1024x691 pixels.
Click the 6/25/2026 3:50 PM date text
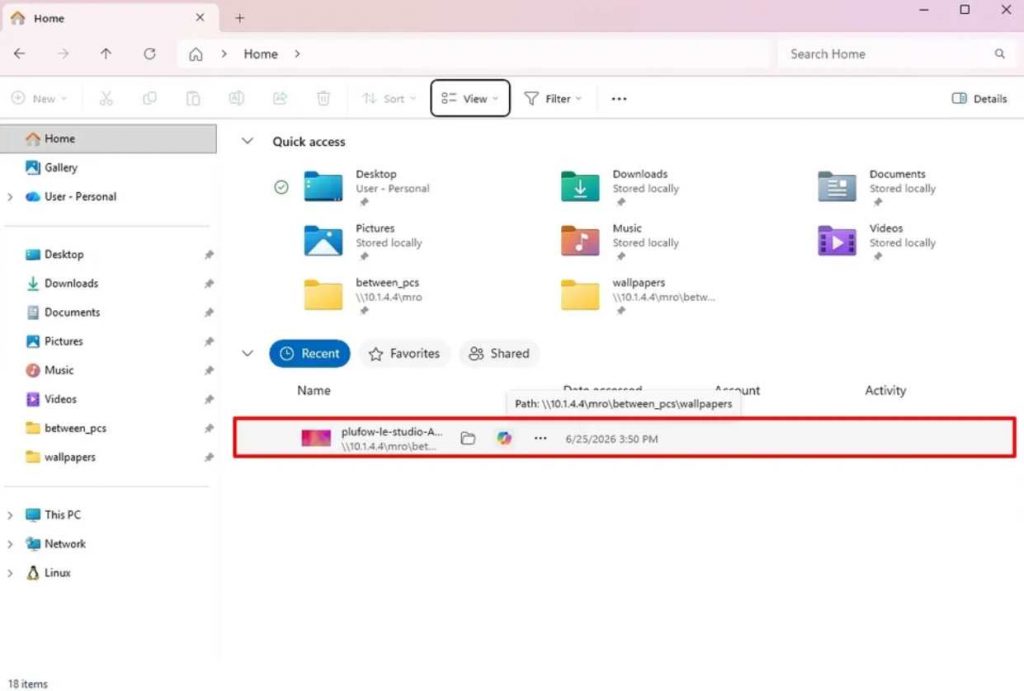[x=611, y=439]
